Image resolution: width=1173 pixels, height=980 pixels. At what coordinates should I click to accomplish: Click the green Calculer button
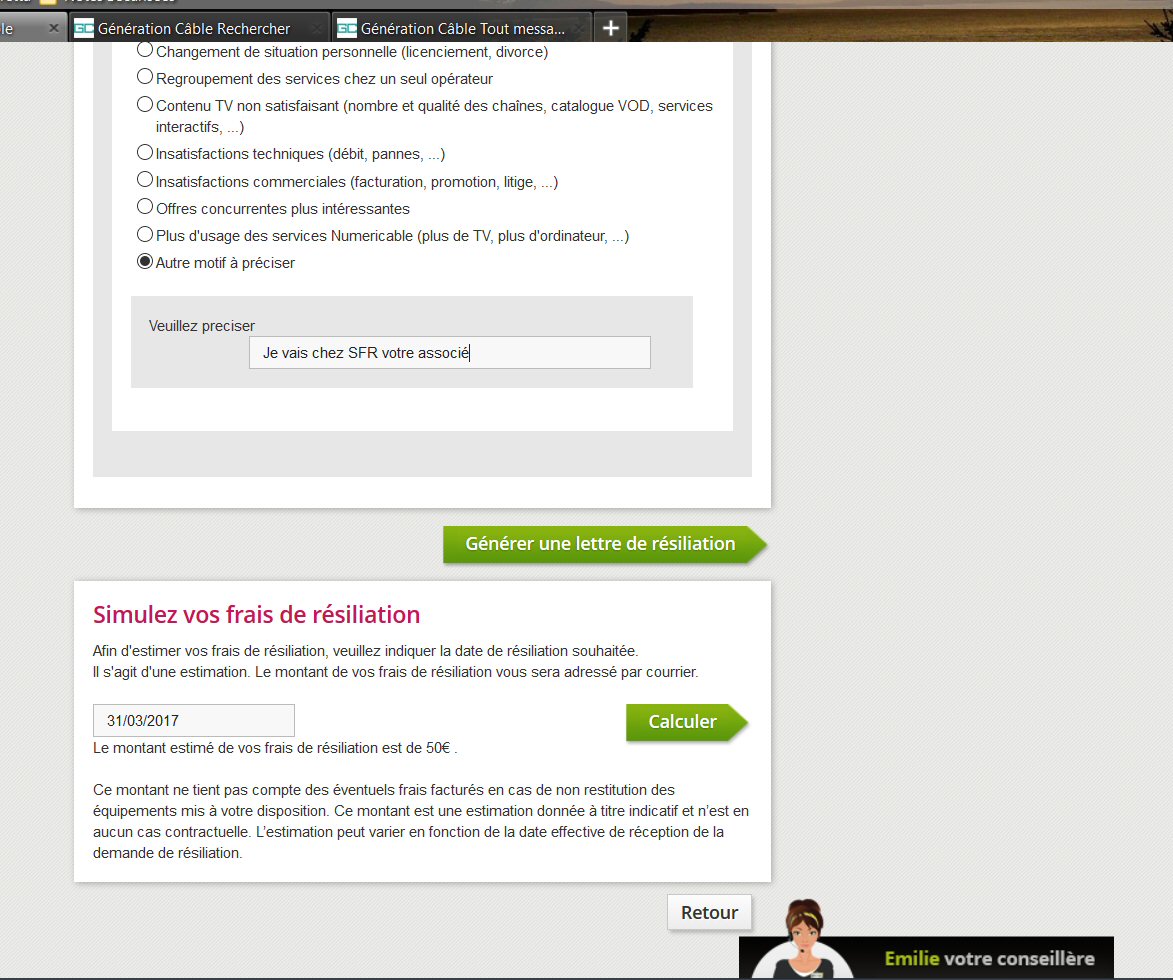(684, 722)
